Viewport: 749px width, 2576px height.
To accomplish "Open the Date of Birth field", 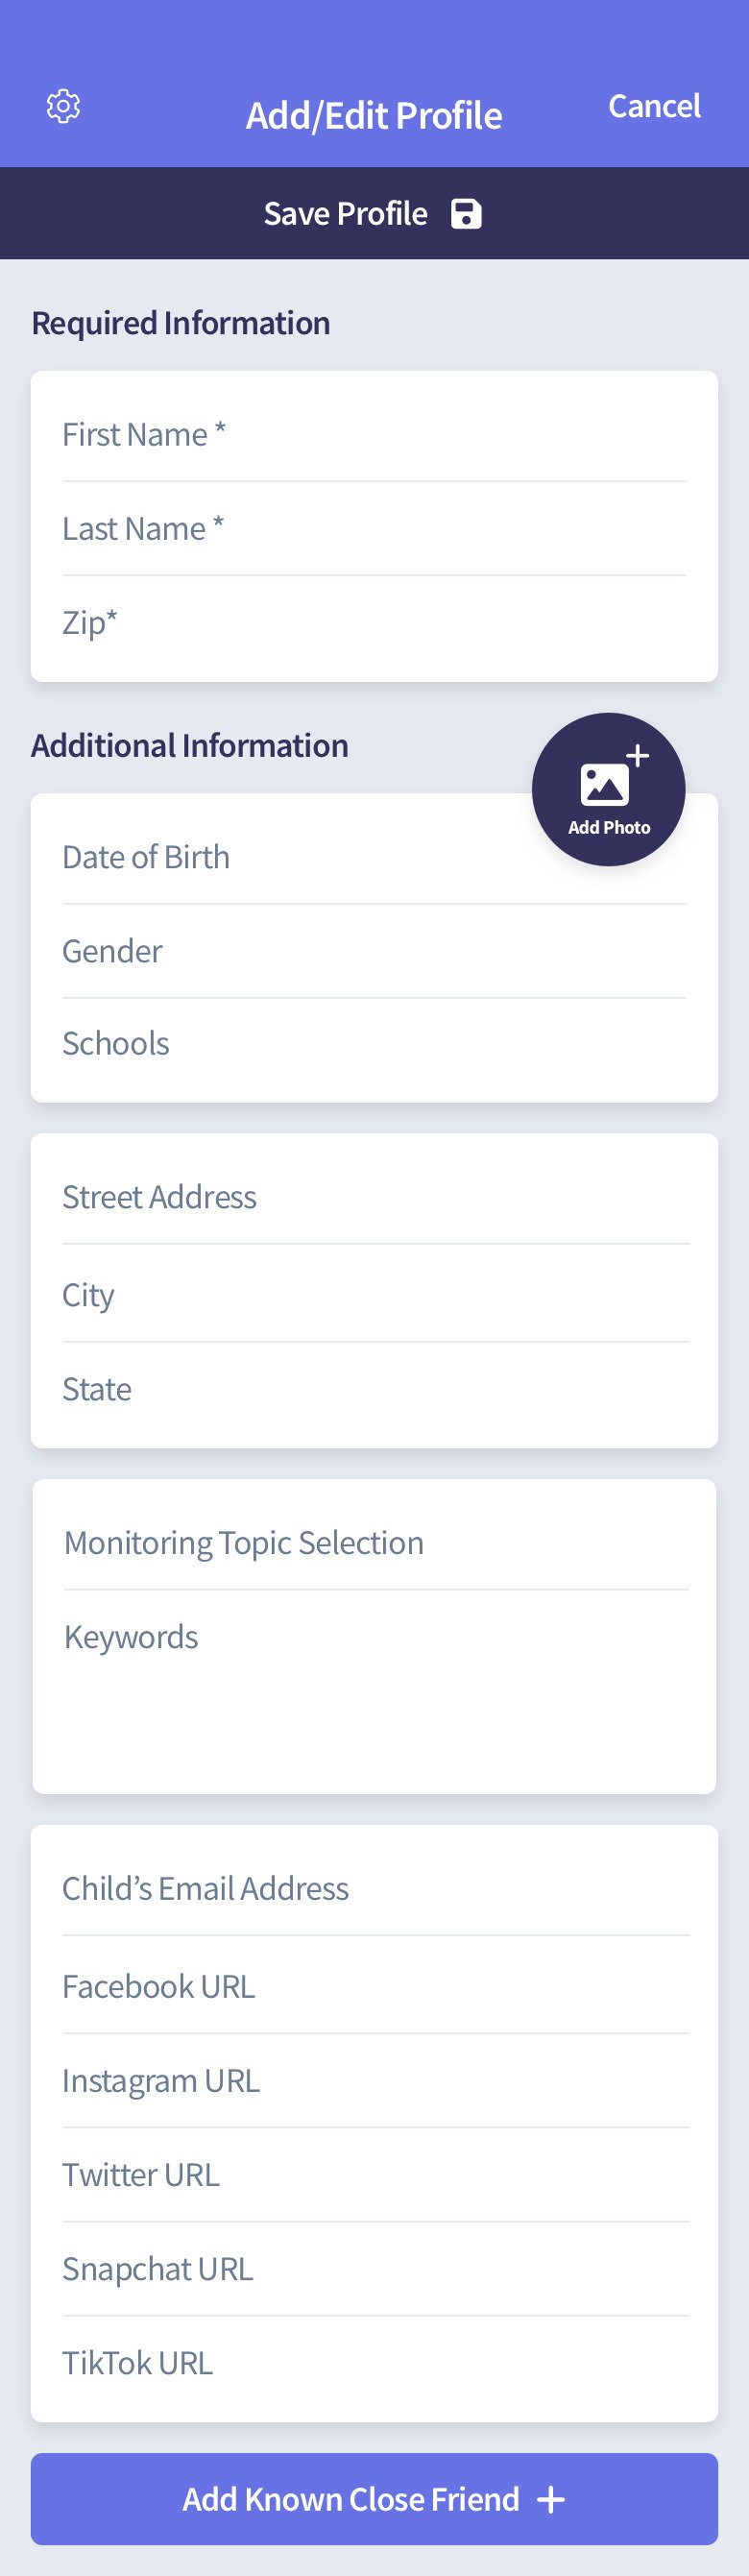I will click(x=290, y=857).
